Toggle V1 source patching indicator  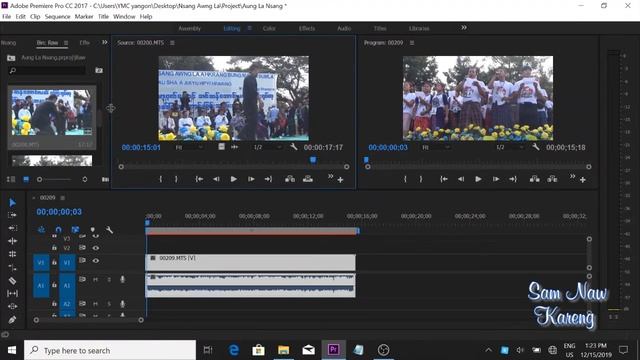coord(41,263)
